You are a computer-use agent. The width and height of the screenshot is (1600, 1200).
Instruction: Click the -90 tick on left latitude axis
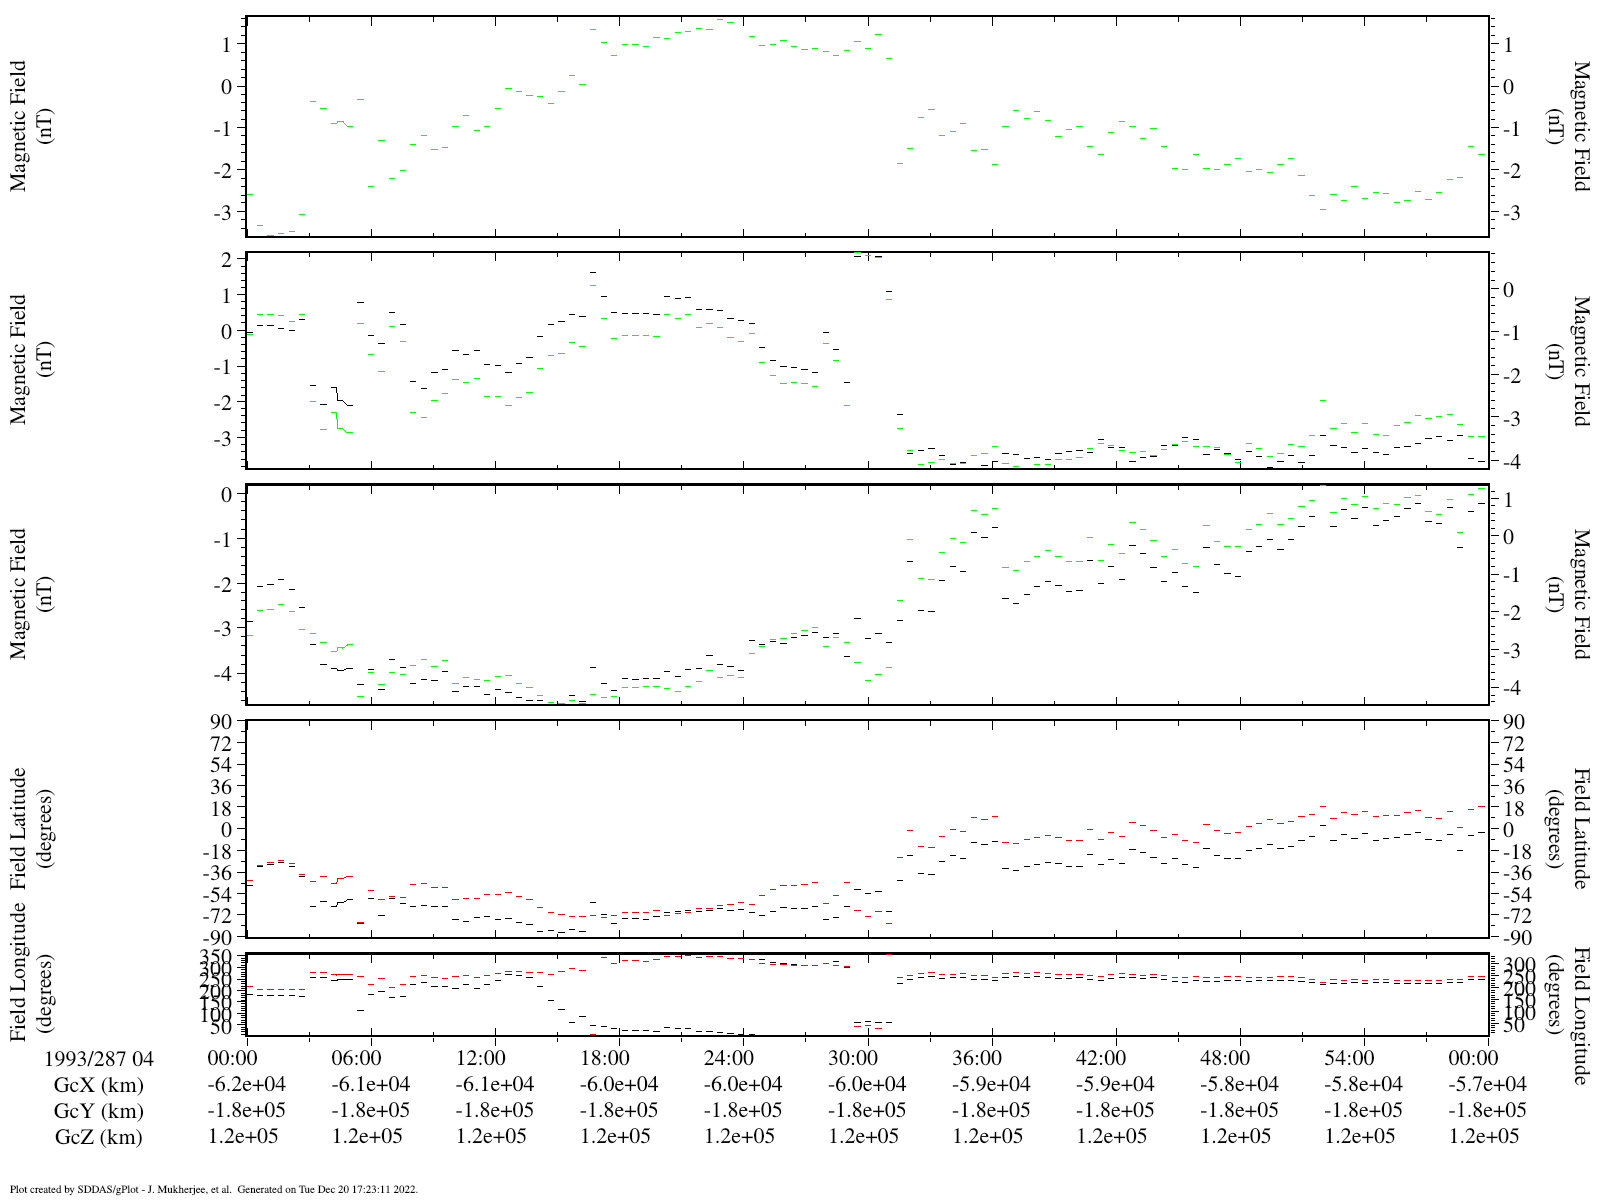pyautogui.click(x=216, y=938)
